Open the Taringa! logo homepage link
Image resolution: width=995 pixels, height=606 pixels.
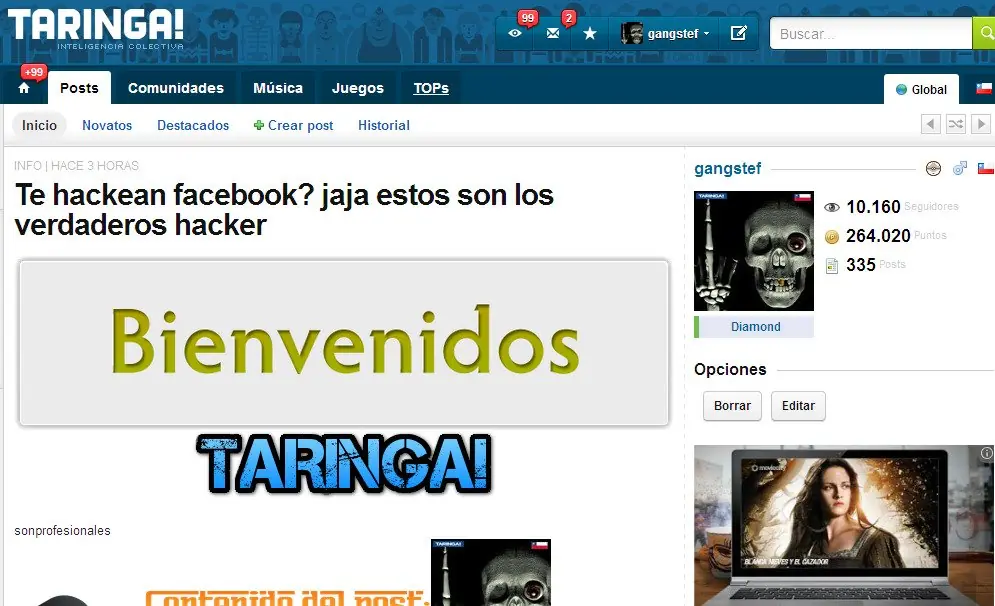click(96, 29)
